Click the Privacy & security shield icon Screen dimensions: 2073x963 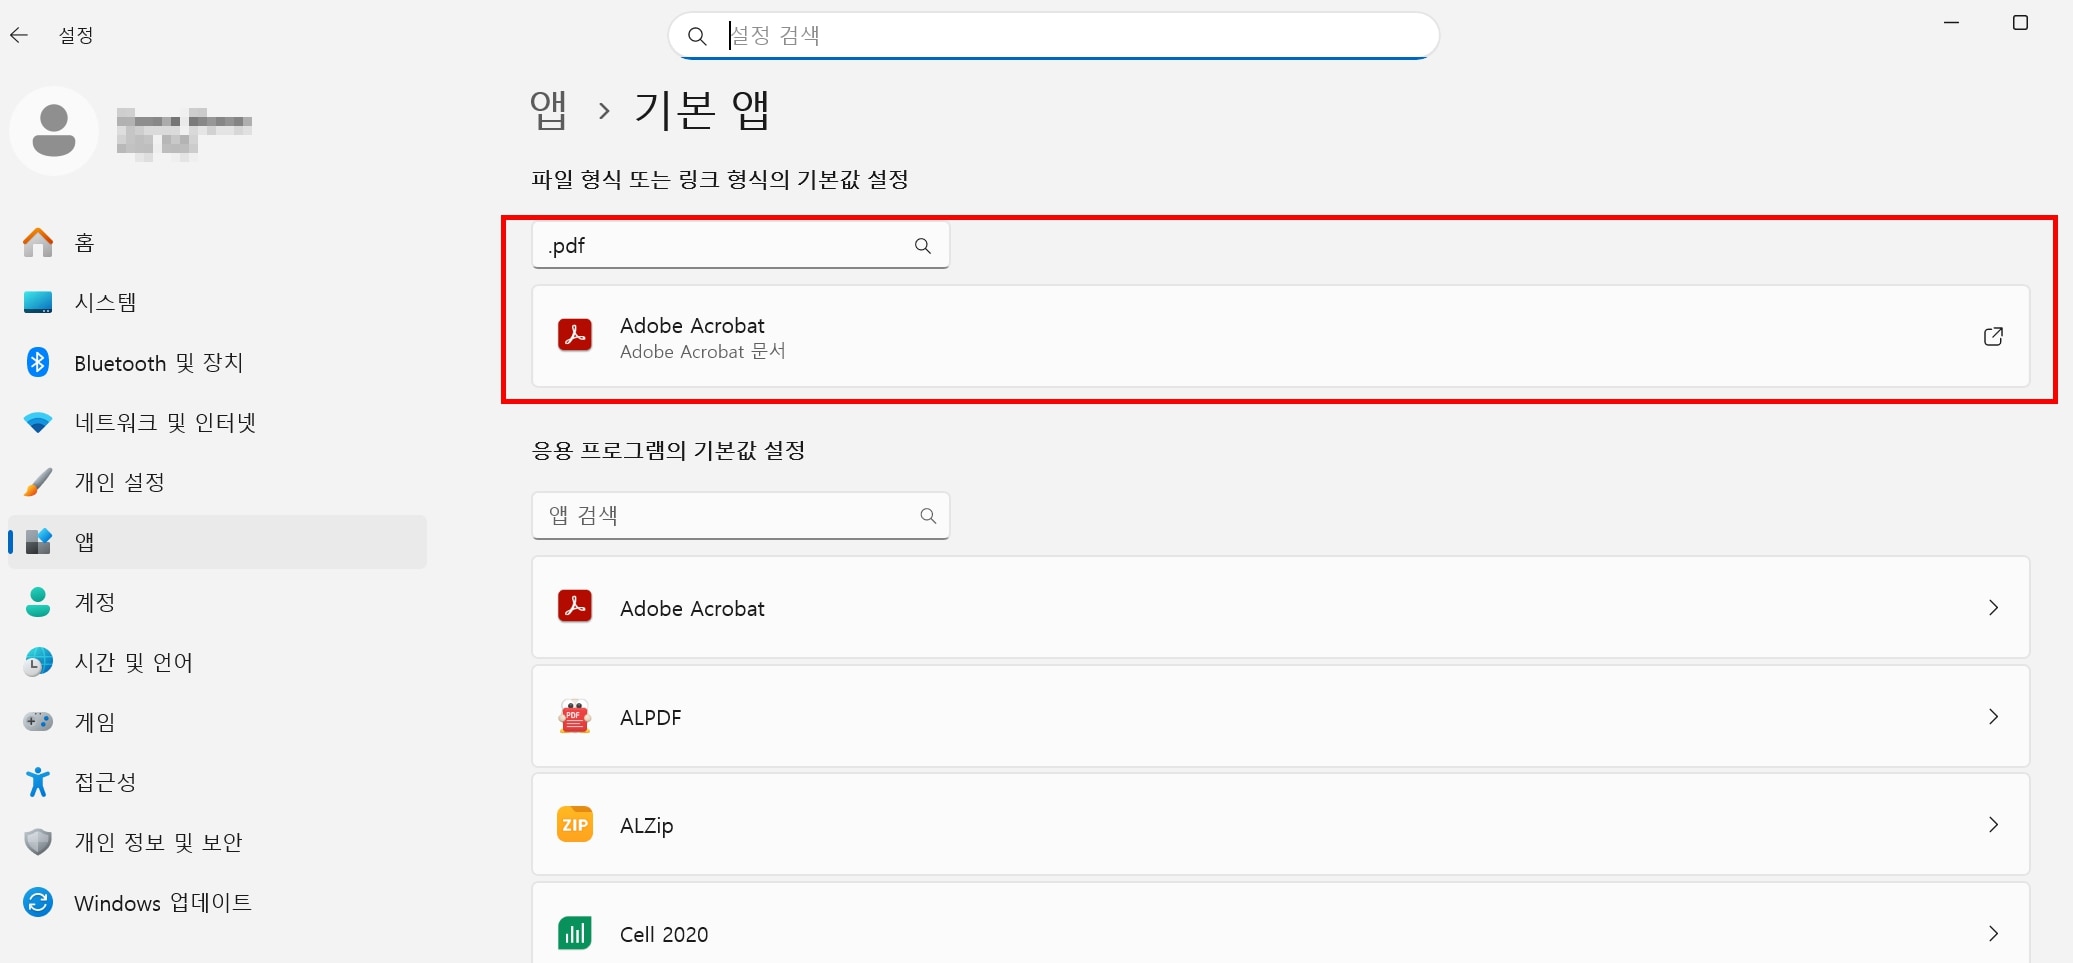[38, 842]
